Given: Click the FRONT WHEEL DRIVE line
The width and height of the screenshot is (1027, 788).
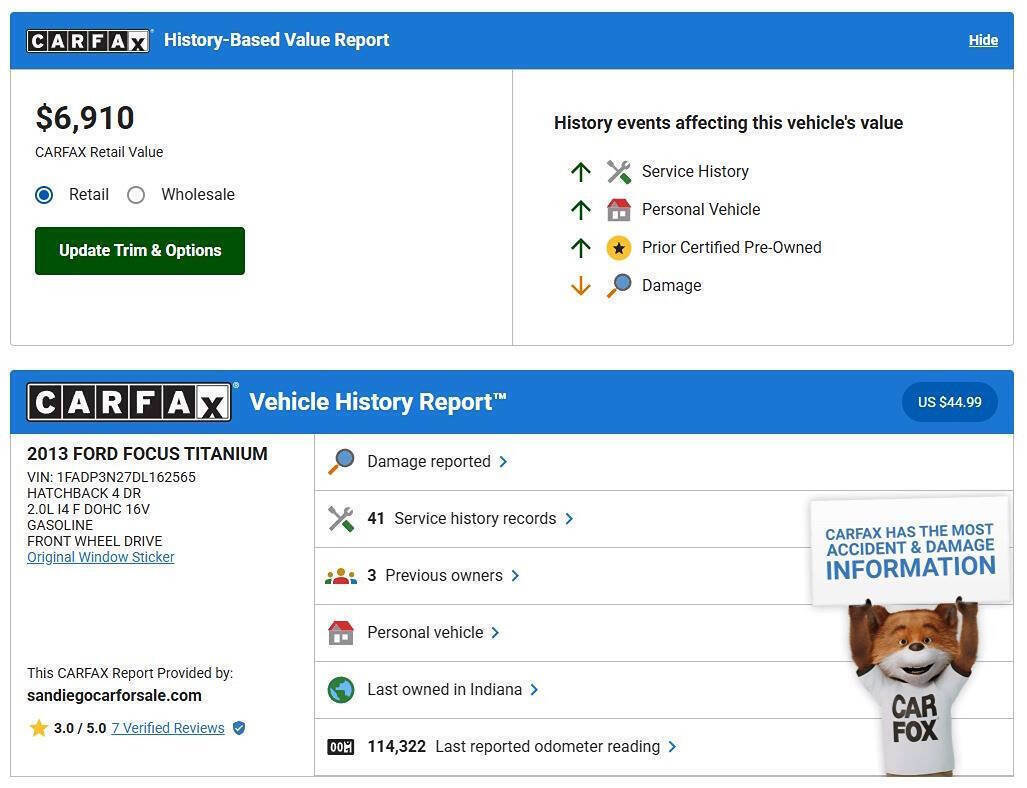Looking at the screenshot, I should [94, 541].
